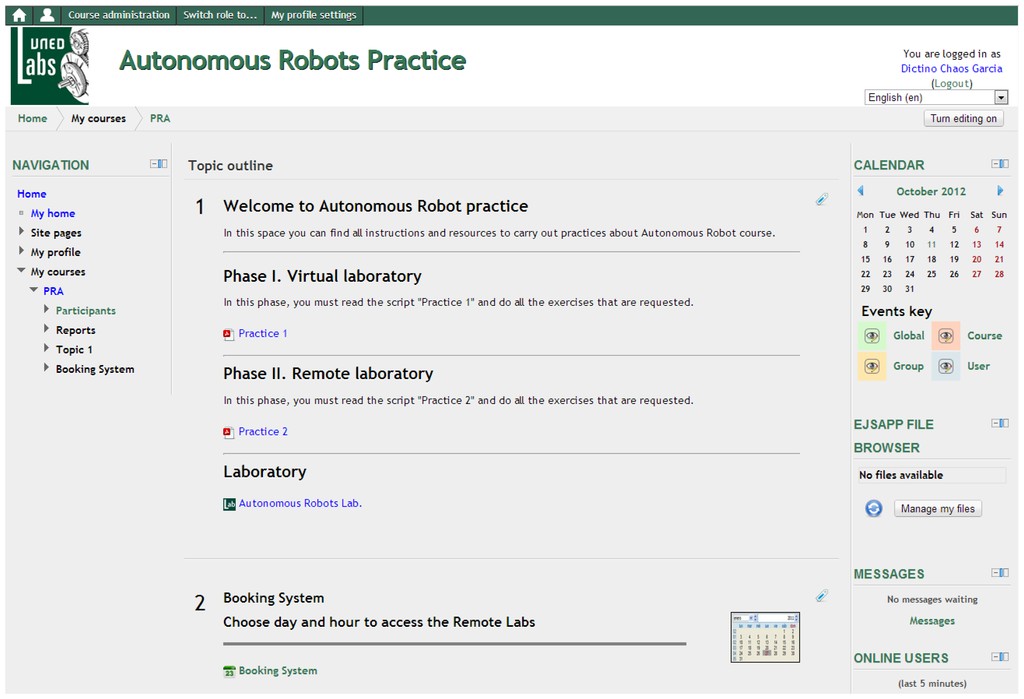The width and height of the screenshot is (1024, 699).
Task: Hide User events in calendar key
Action: pyautogui.click(x=946, y=366)
